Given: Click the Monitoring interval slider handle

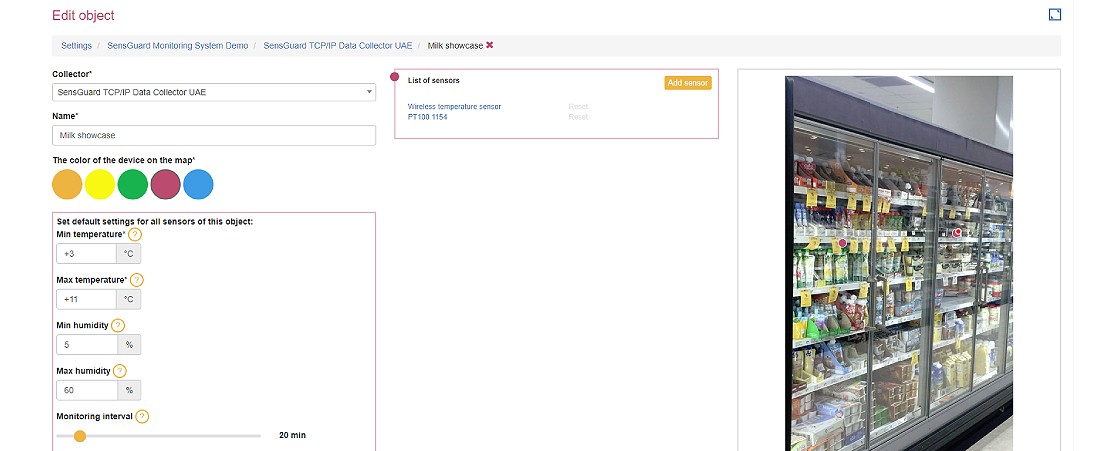Looking at the screenshot, I should click(x=80, y=436).
